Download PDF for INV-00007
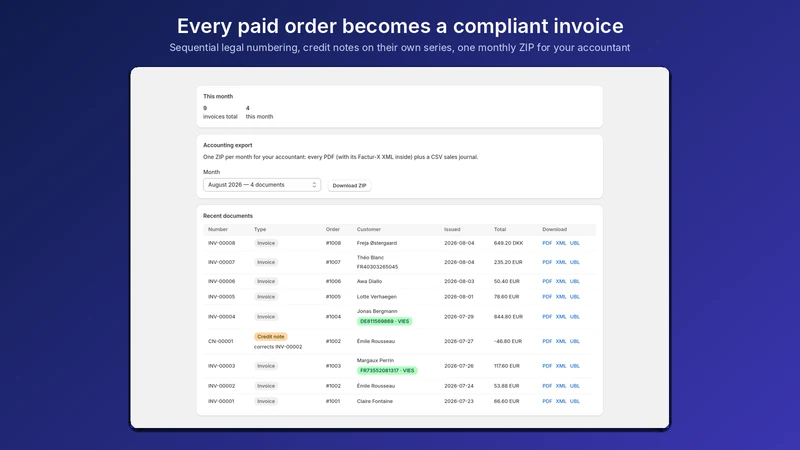 [x=547, y=262]
